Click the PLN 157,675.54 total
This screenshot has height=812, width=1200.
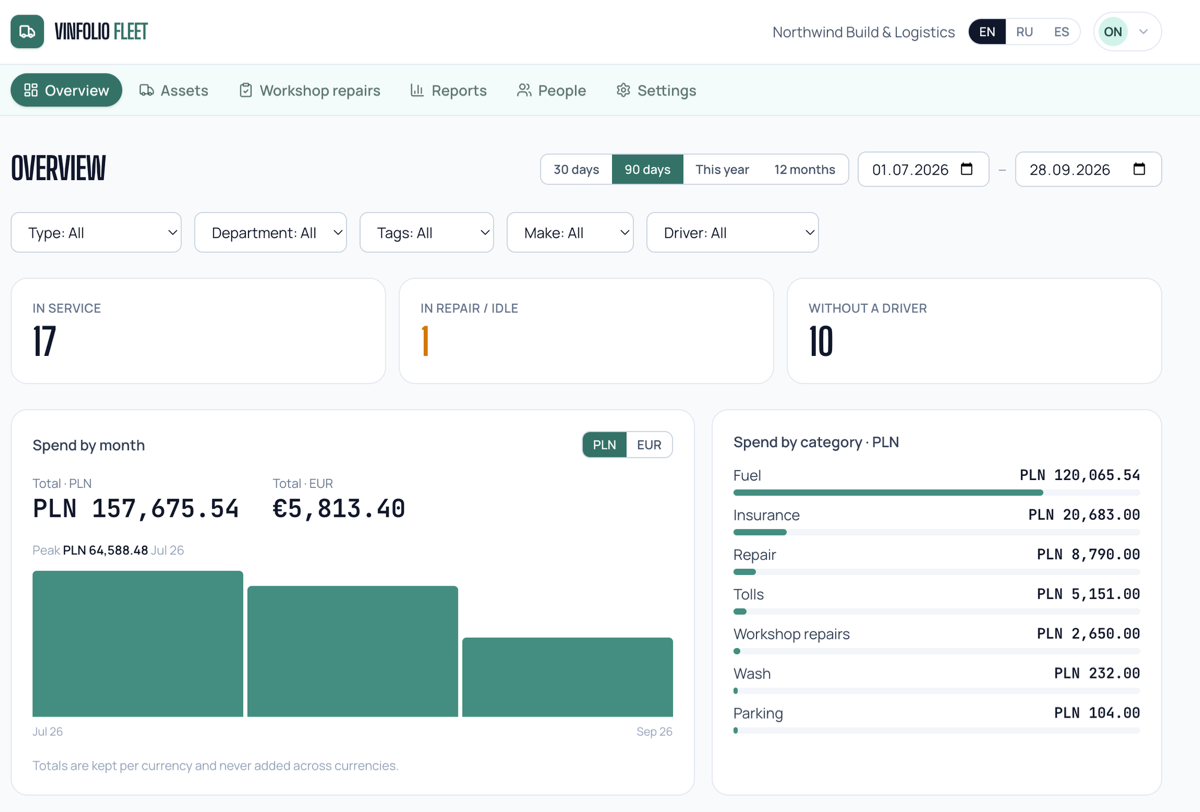(x=136, y=509)
